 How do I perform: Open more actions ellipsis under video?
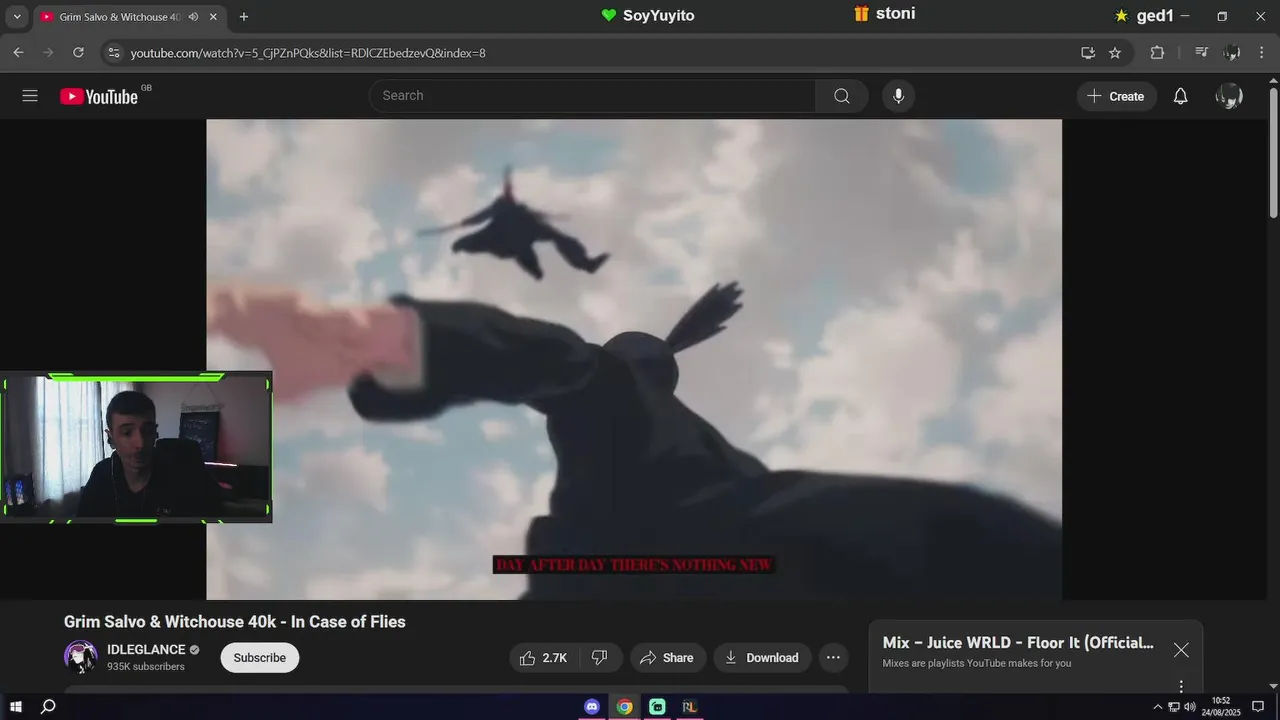833,657
